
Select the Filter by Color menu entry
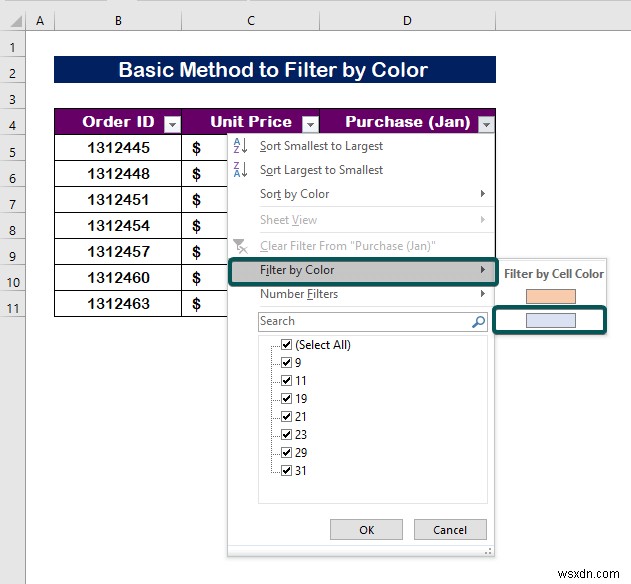point(362,270)
